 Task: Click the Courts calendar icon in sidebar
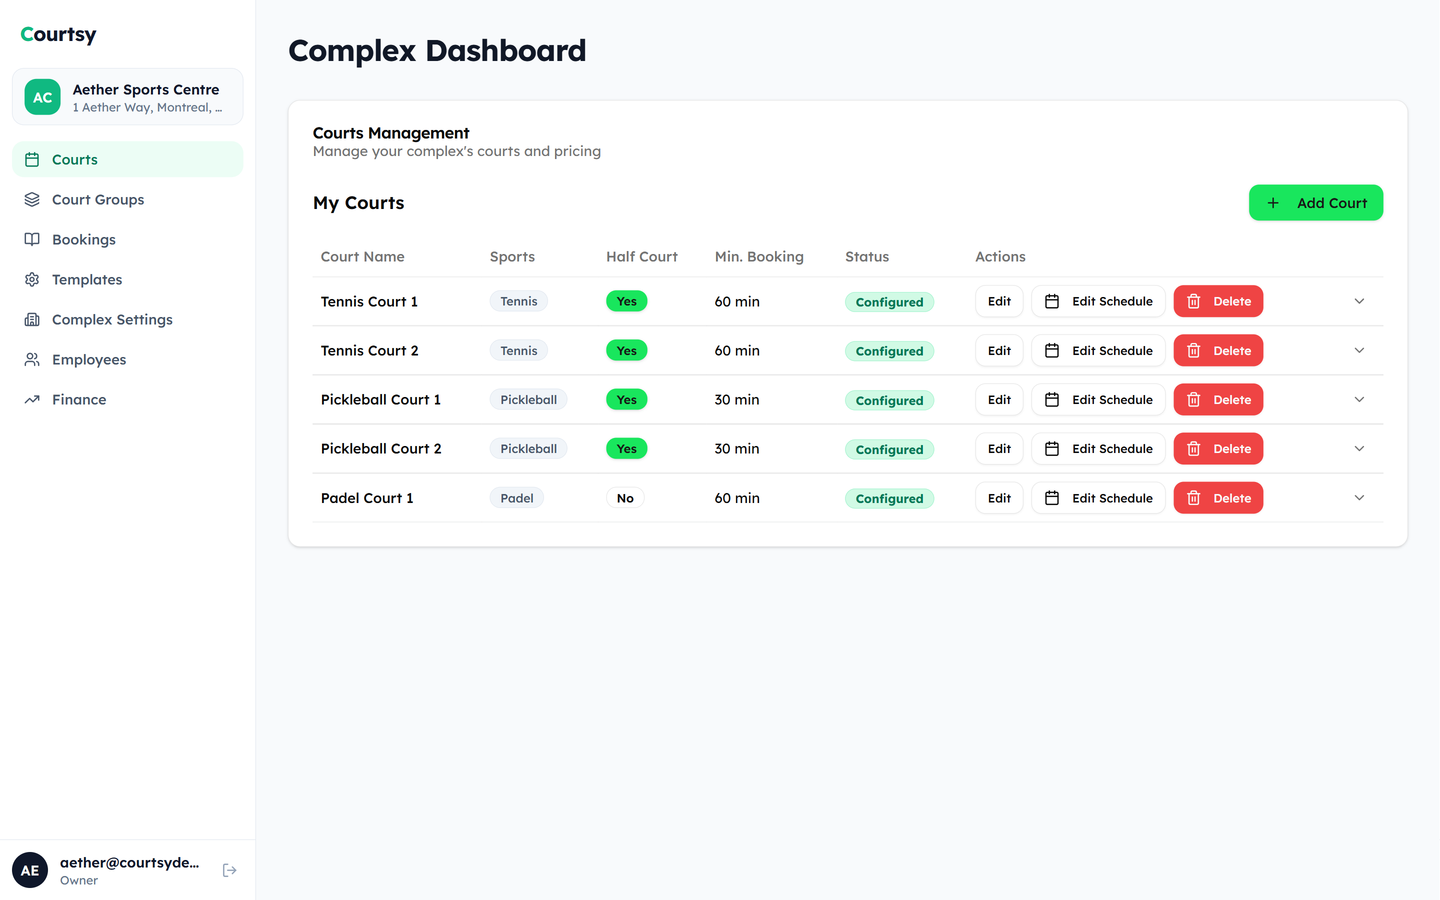coord(32,160)
